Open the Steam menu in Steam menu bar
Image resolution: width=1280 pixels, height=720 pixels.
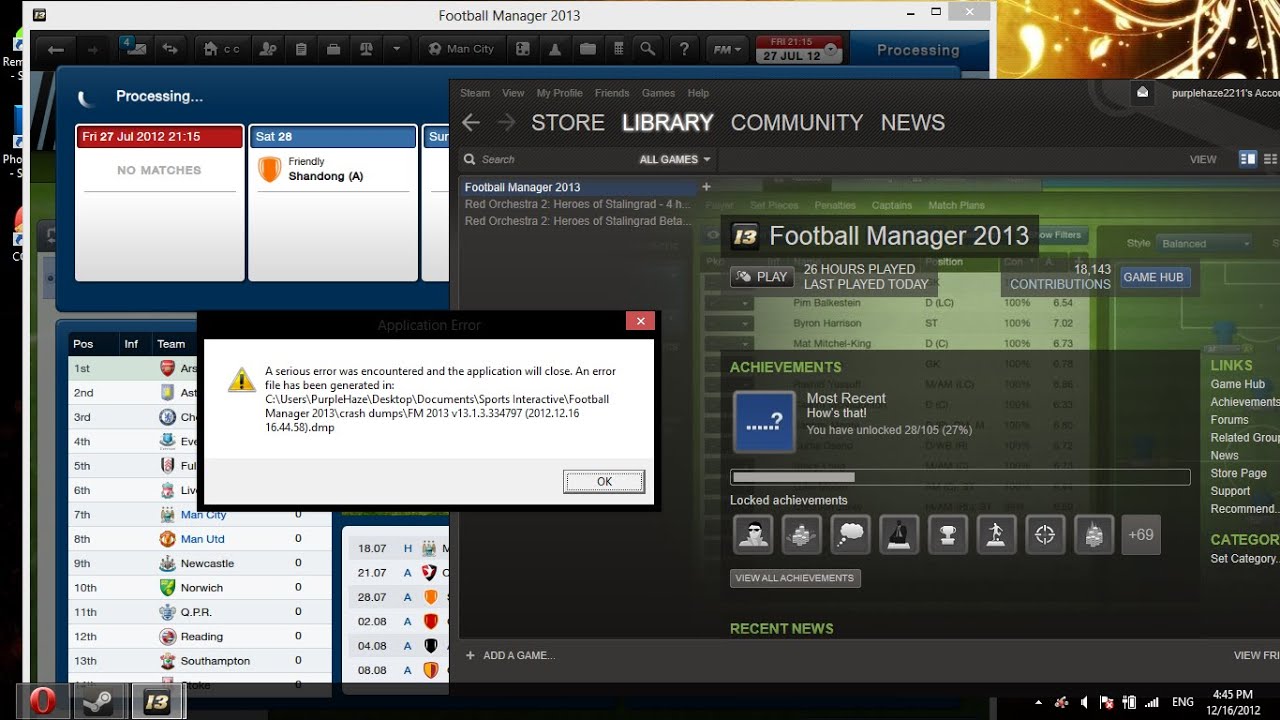point(475,93)
